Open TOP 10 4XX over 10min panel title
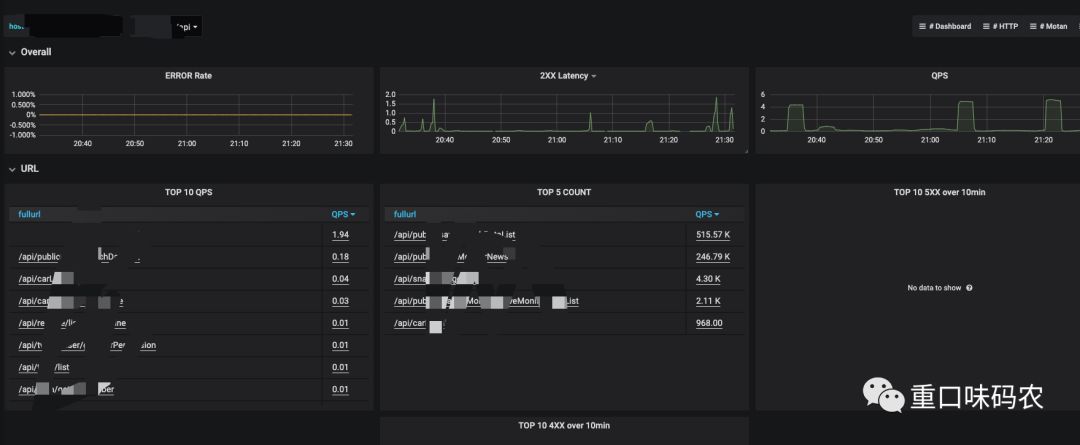The image size is (1080, 445). pos(564,426)
